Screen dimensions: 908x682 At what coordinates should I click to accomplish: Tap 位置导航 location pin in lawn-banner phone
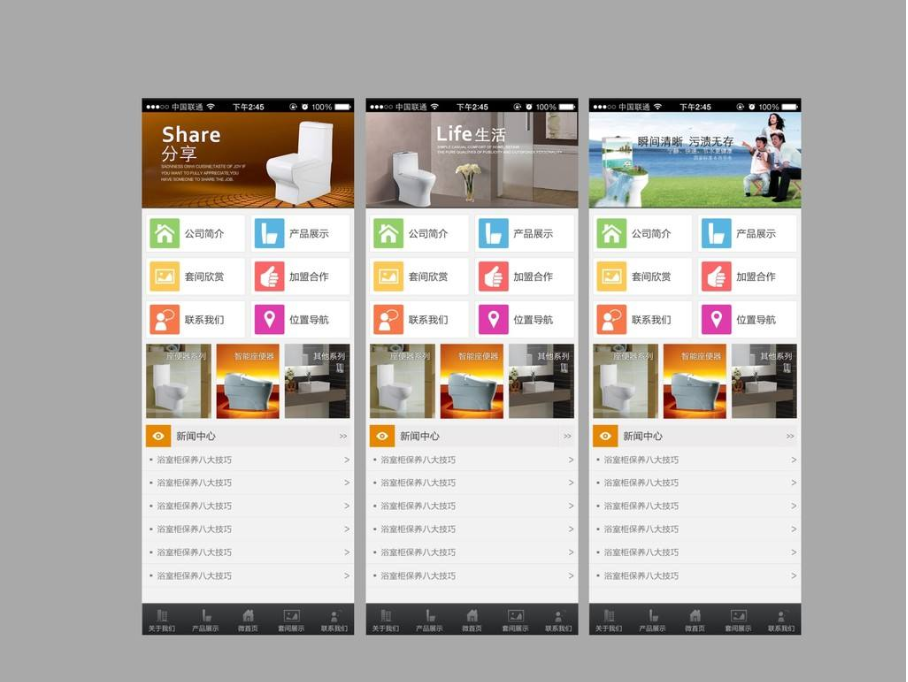pos(716,319)
